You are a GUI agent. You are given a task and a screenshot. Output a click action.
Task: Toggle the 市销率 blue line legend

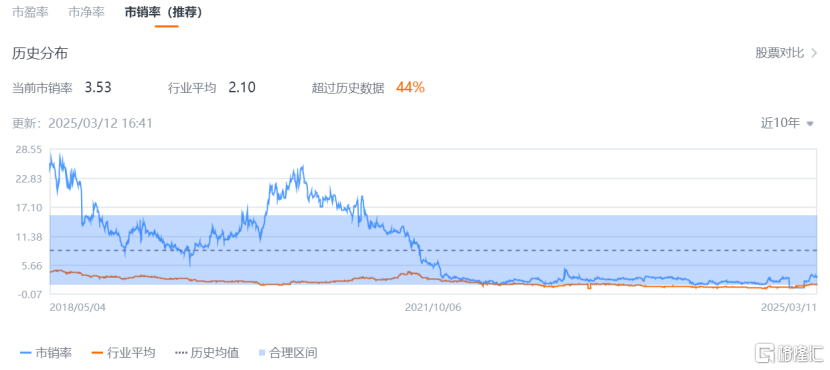(46, 353)
